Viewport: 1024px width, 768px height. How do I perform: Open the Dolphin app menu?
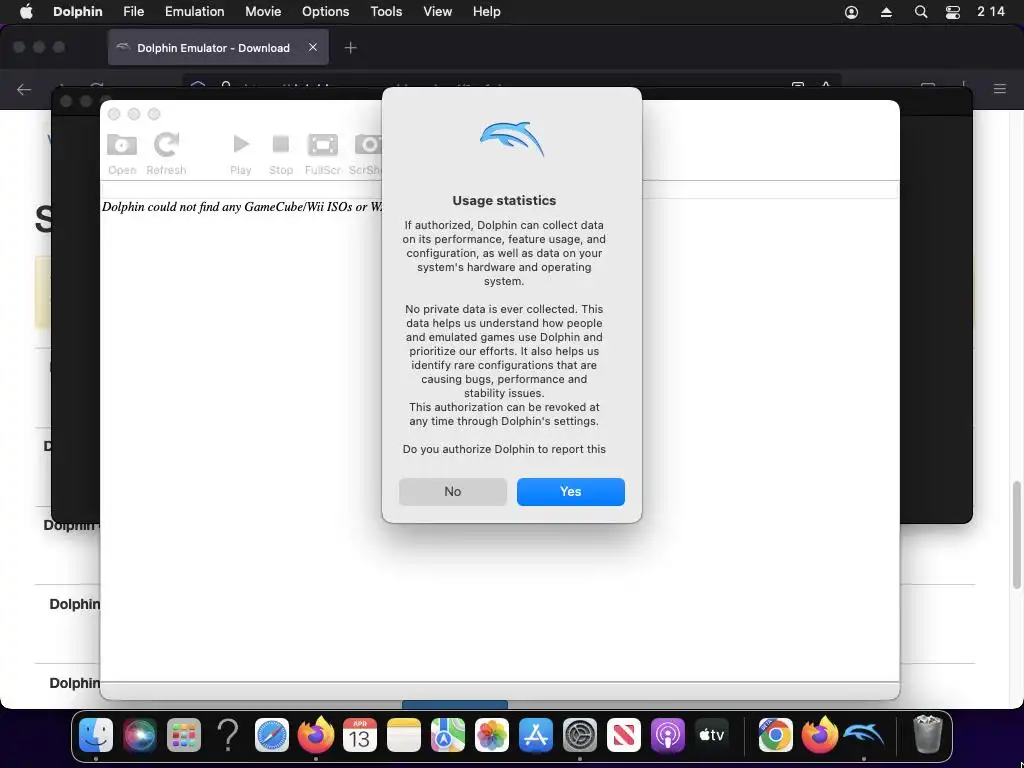coord(78,12)
